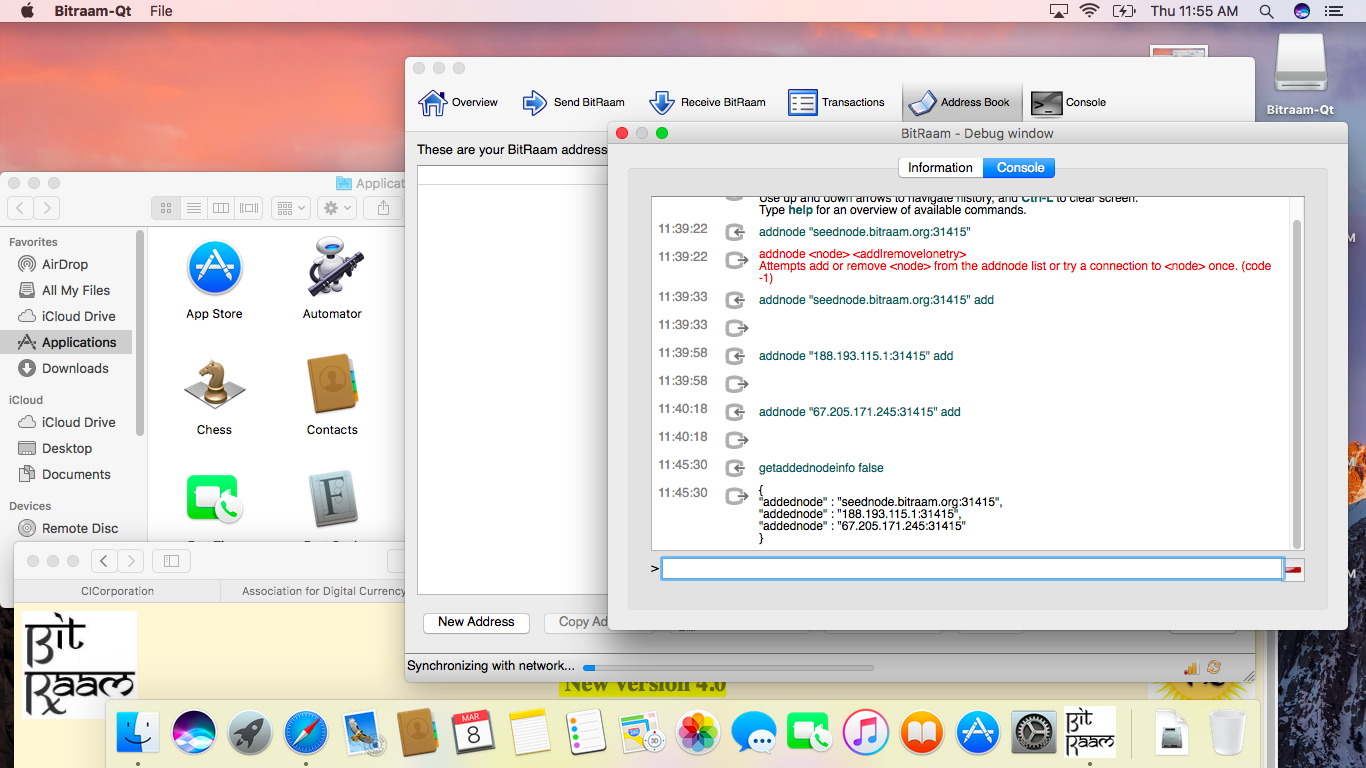Open the Overview page in the wallet toolbar
The image size is (1366, 768).
458,102
